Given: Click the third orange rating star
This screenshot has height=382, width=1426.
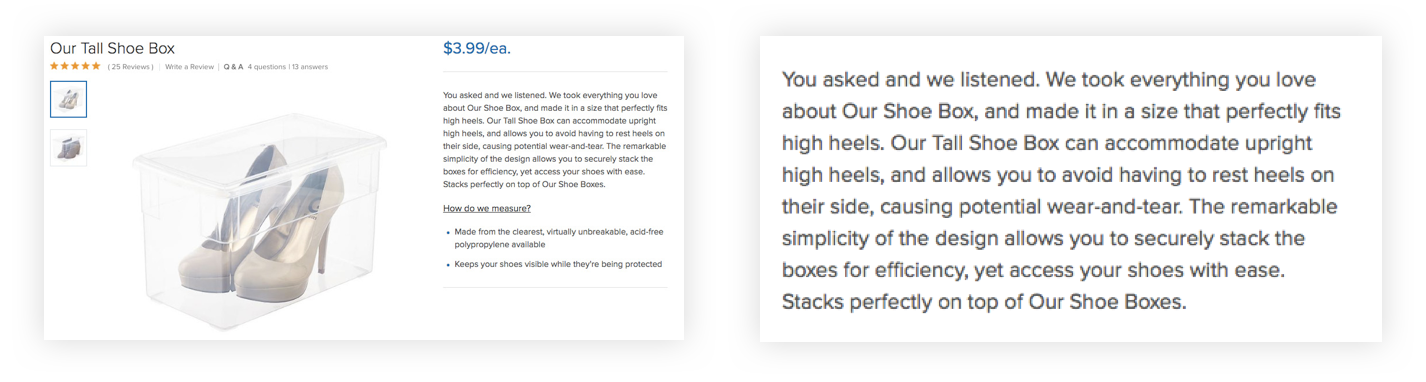Looking at the screenshot, I should [76, 66].
